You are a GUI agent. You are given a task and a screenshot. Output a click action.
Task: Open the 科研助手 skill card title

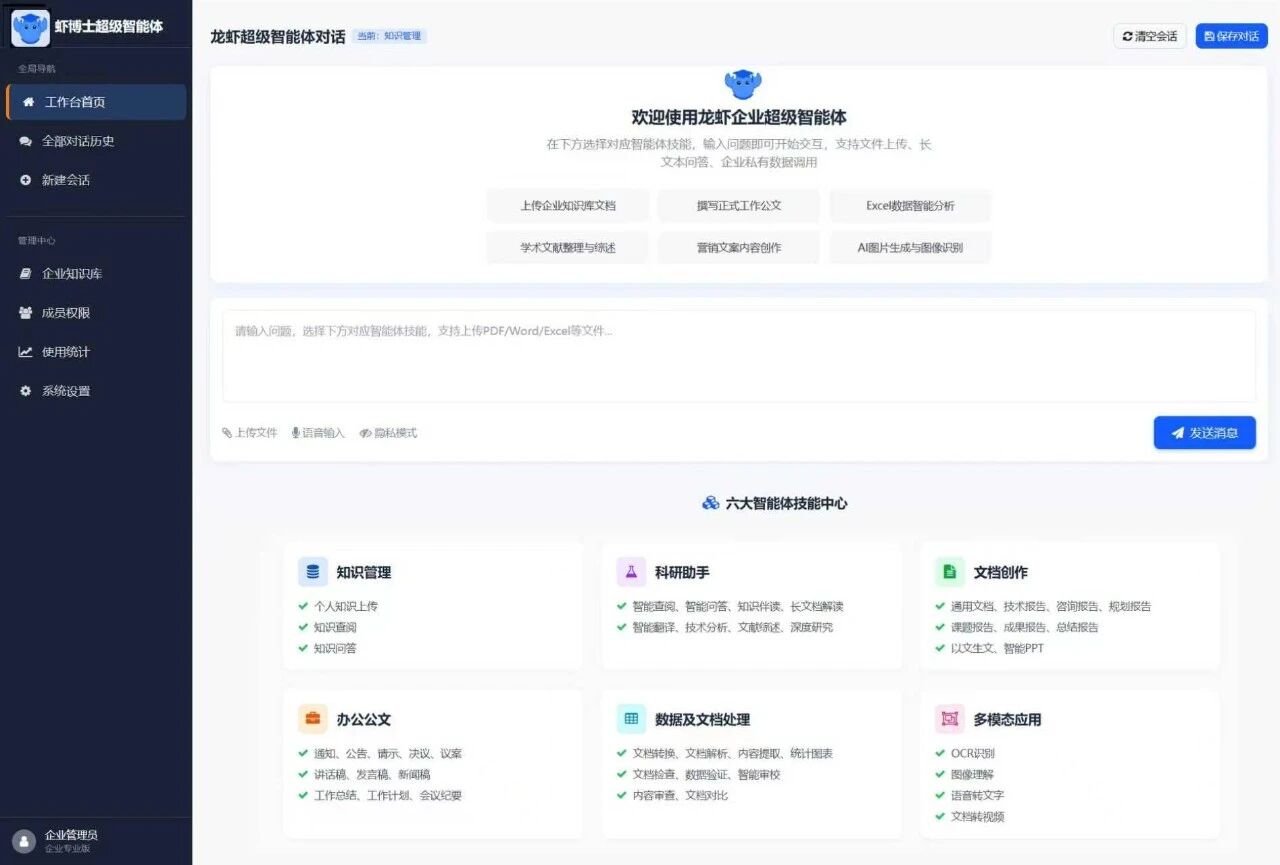click(682, 573)
